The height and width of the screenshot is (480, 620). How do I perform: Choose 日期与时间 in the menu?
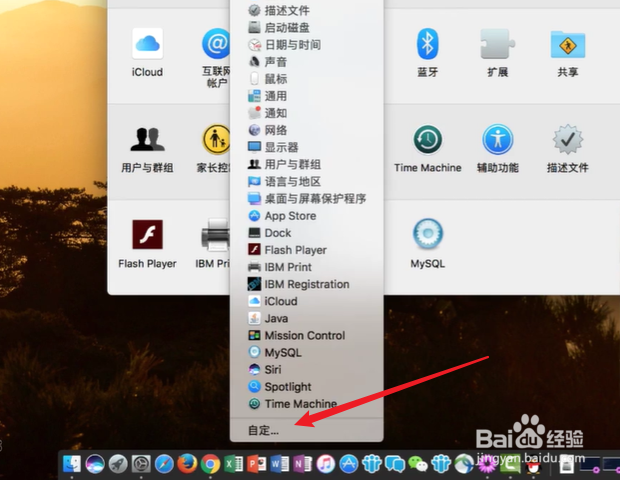coord(306,45)
